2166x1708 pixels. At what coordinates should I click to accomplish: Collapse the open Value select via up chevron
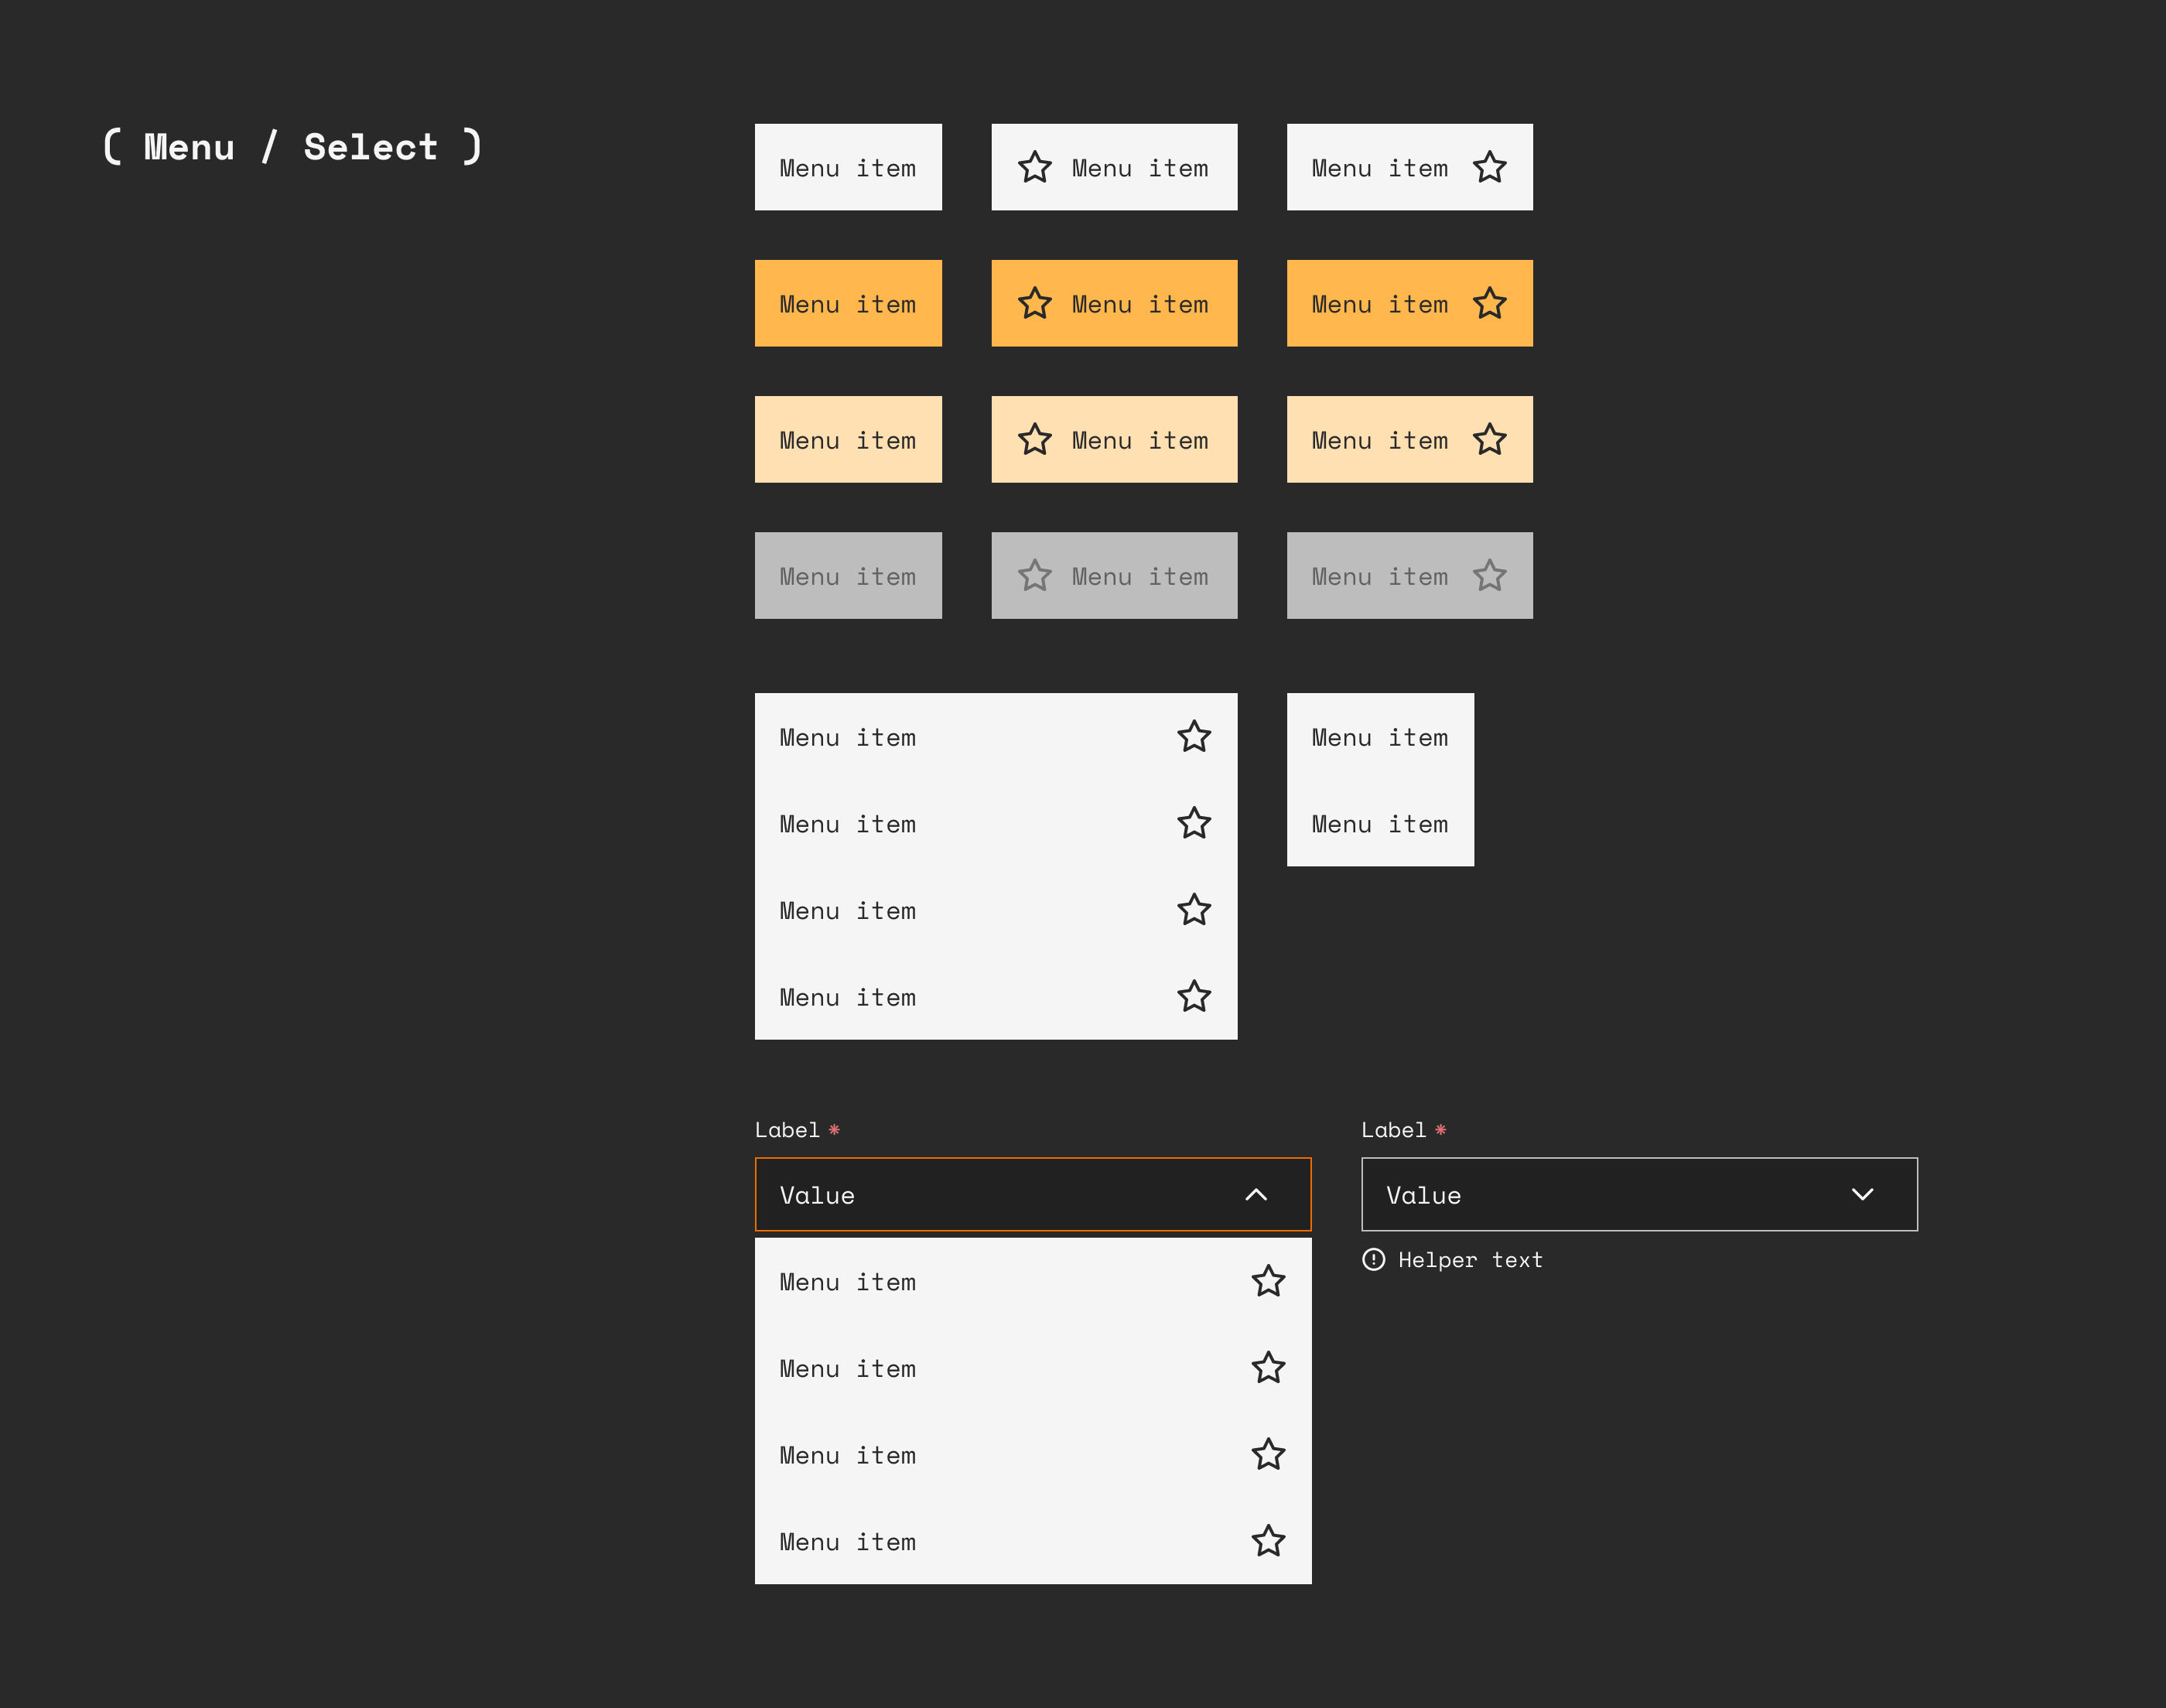pos(1255,1194)
